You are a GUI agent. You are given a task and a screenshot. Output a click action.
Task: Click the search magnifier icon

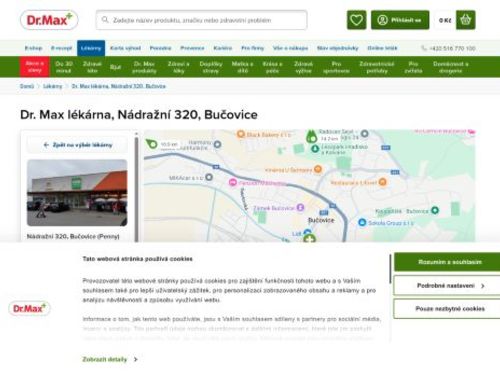[x=105, y=20]
